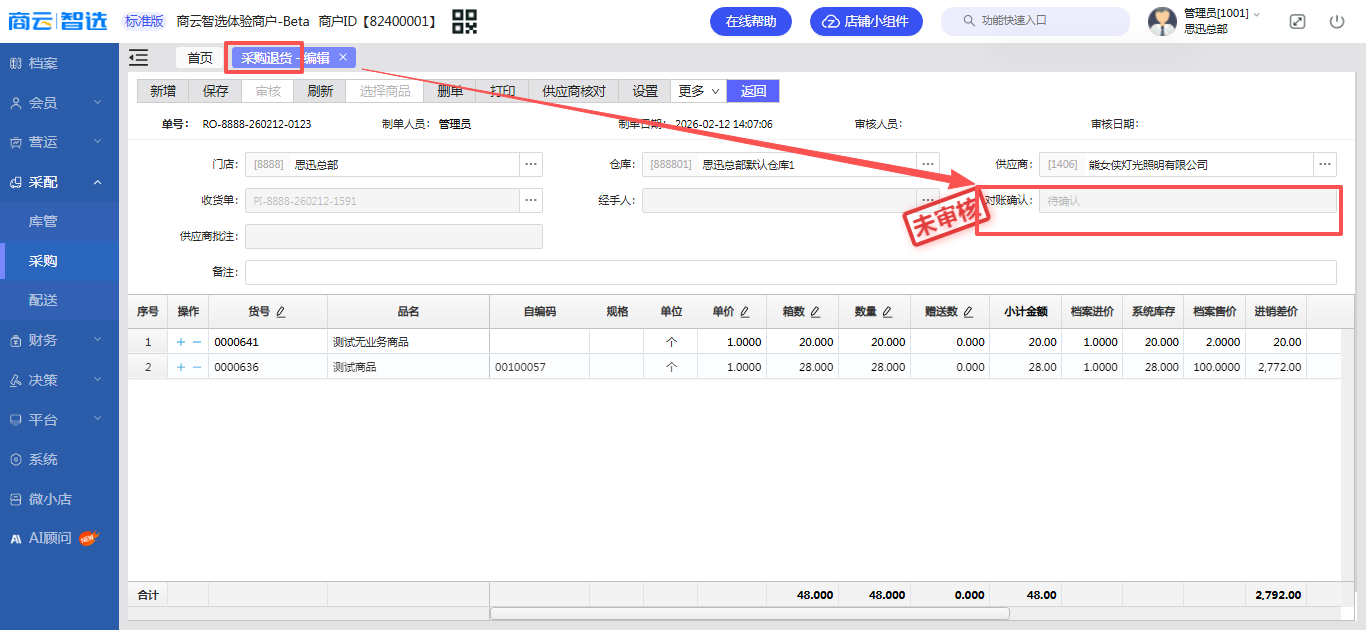
Task: Click the edit pencil beside 数量 header
Action: pyautogui.click(x=887, y=312)
